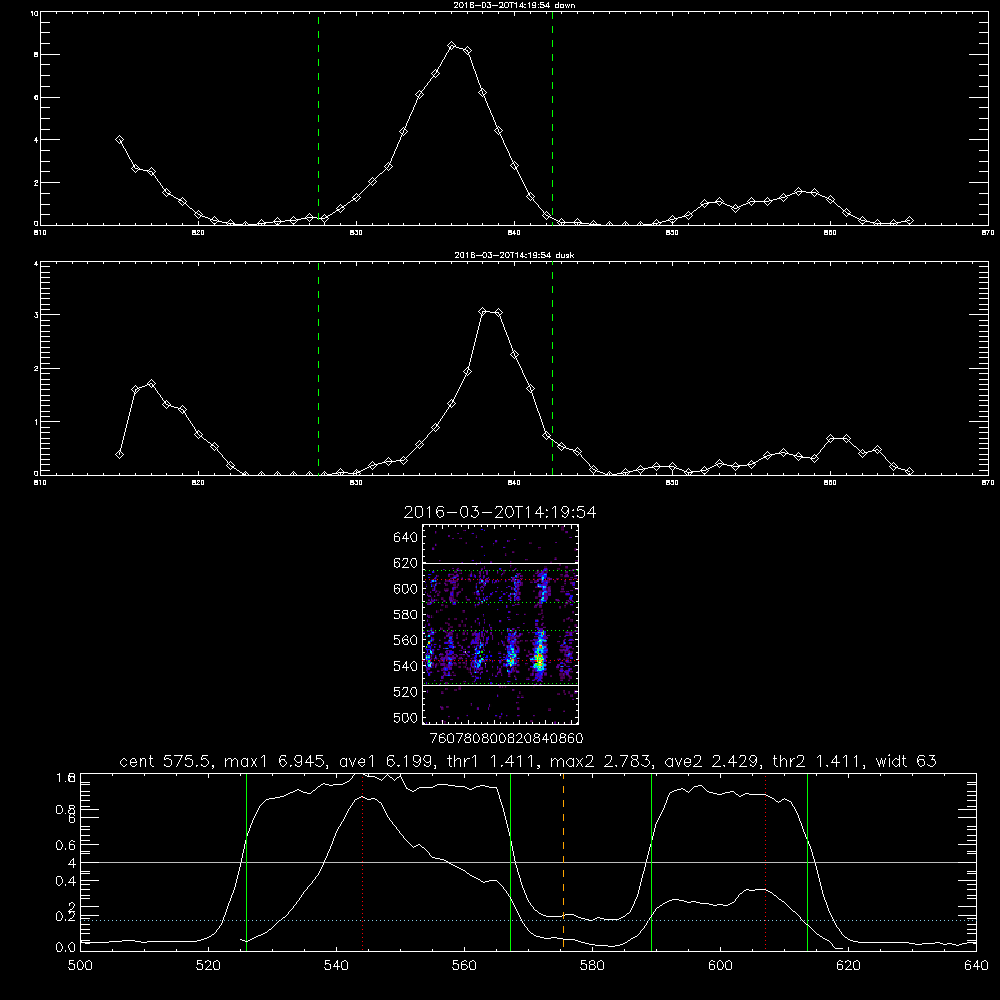Screen dimensions: 1000x1000
Task: Click the 'cent 575.5' value in the stats line
Action: pos(167,761)
